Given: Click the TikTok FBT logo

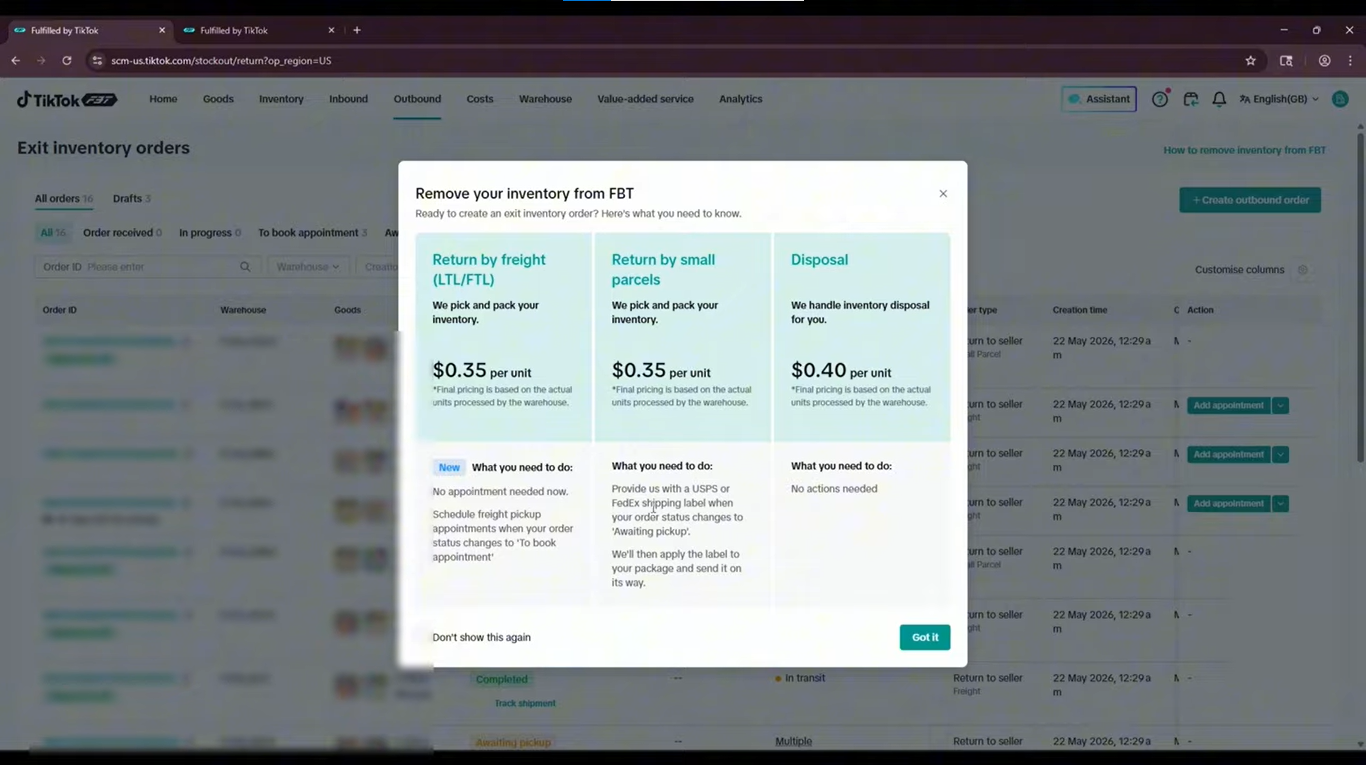Looking at the screenshot, I should click(x=67, y=99).
